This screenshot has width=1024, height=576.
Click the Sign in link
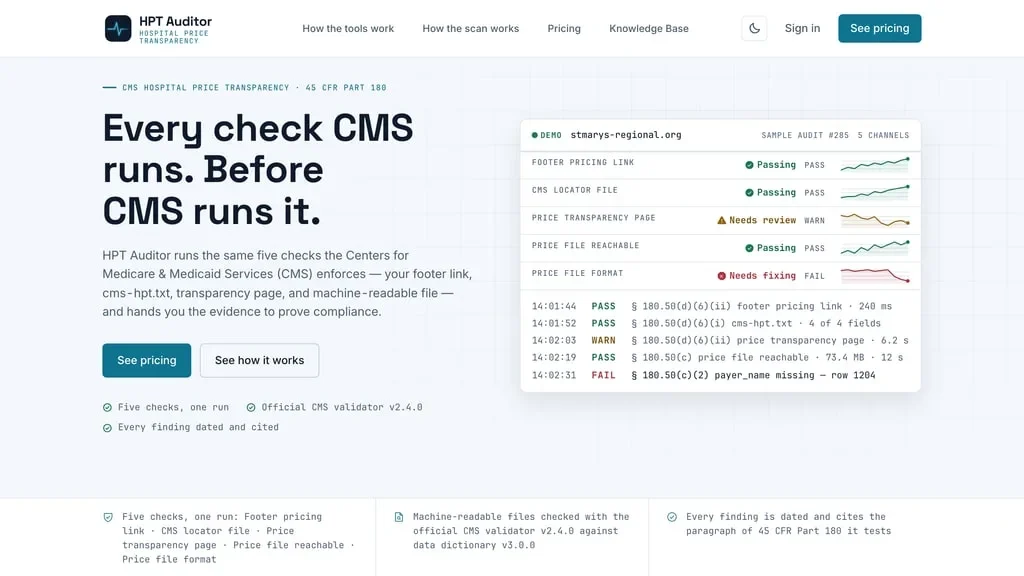click(803, 28)
